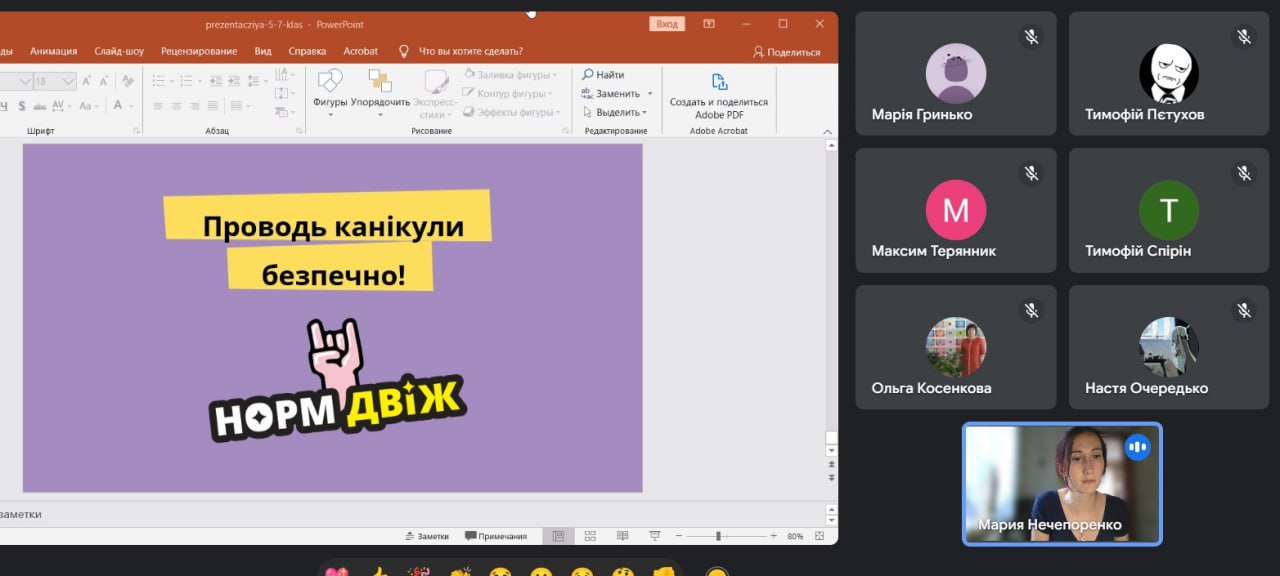Screen dimensions: 1280x576
Task: Toggle normal view button in status bar
Action: coord(558,536)
